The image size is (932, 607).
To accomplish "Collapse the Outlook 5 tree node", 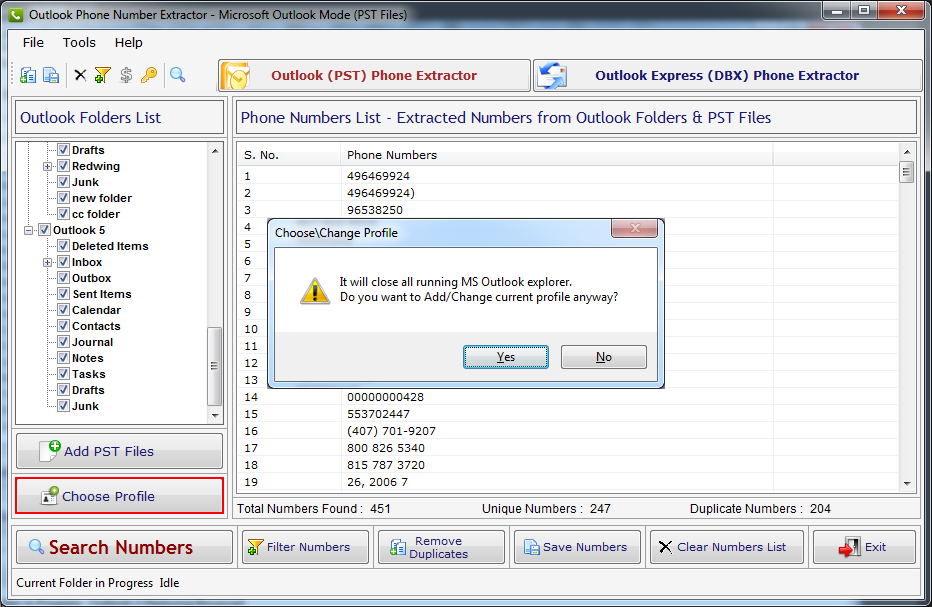I will coord(28,231).
